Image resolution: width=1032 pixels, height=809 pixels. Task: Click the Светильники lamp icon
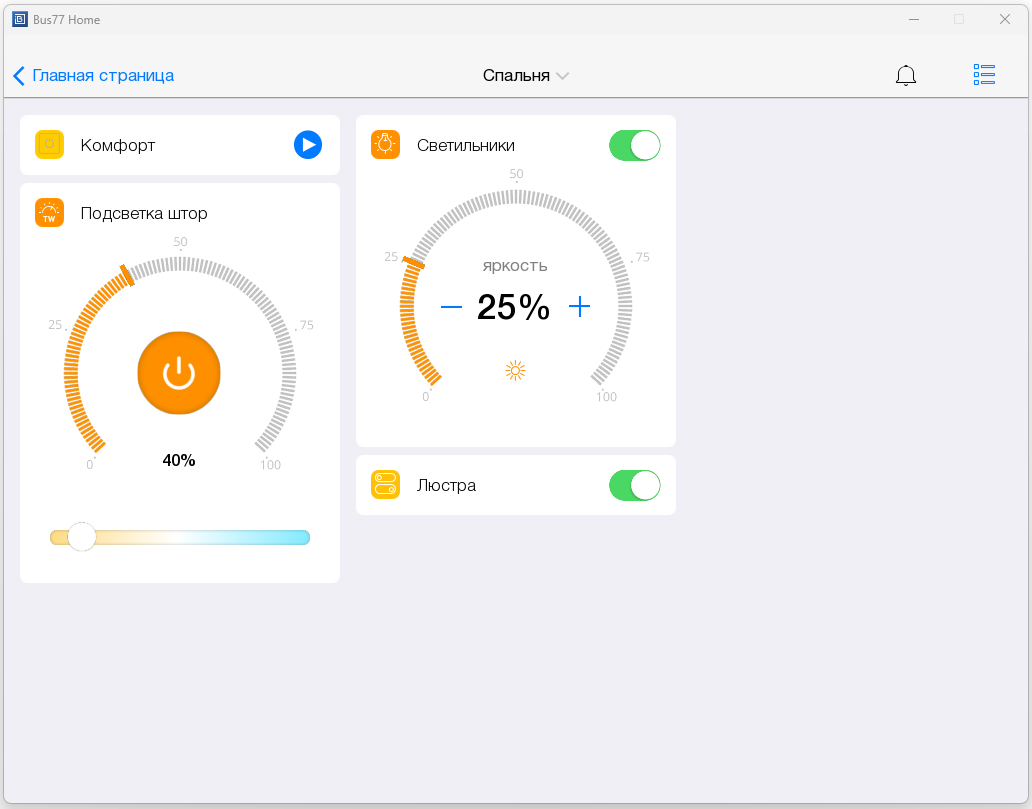pyautogui.click(x=385, y=145)
